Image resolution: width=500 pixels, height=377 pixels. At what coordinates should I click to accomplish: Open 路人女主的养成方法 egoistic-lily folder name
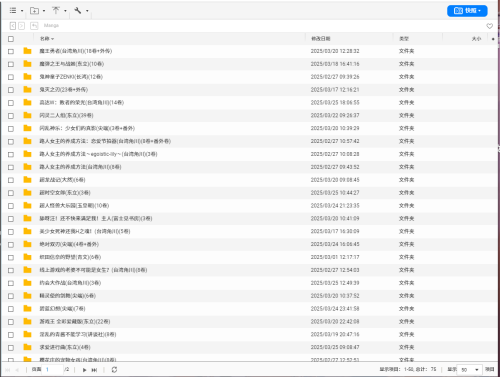pyautogui.click(x=98, y=154)
